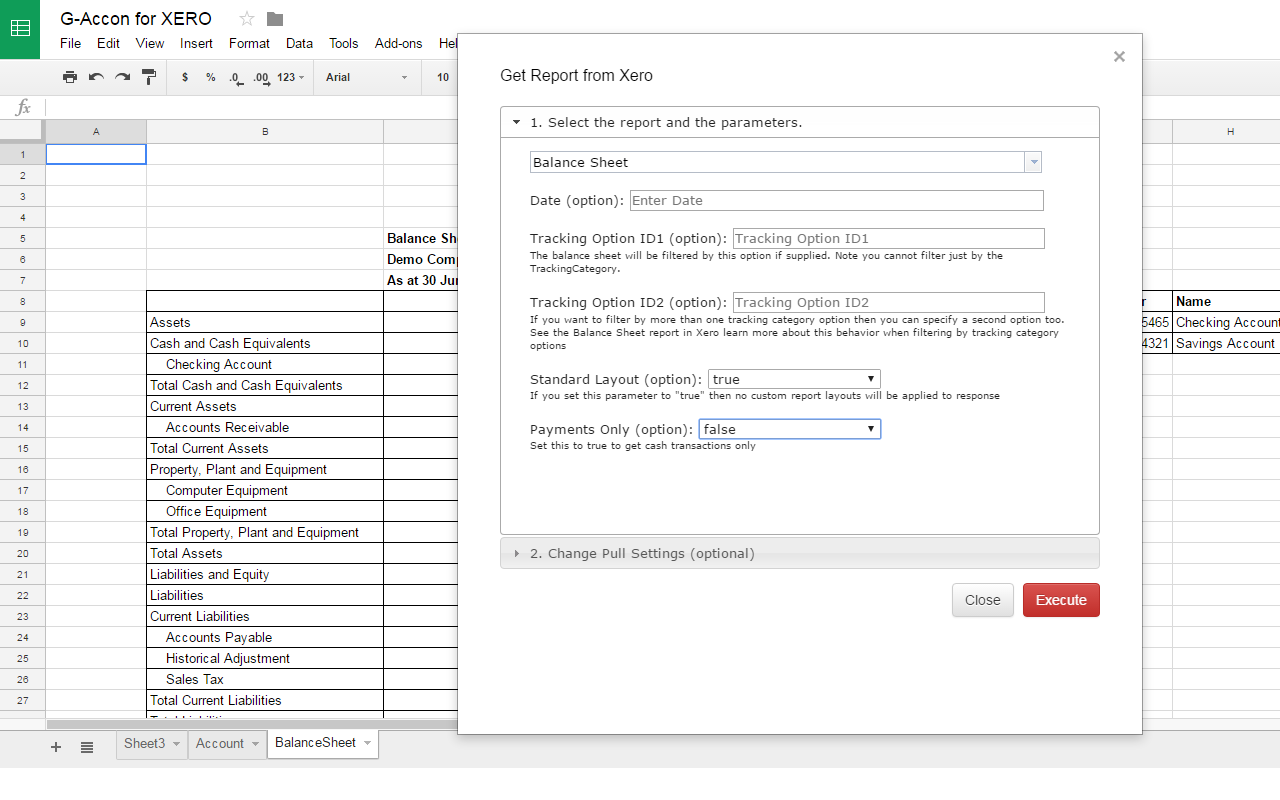Click the increase decimal places icon
1280x800 pixels.
262,77
